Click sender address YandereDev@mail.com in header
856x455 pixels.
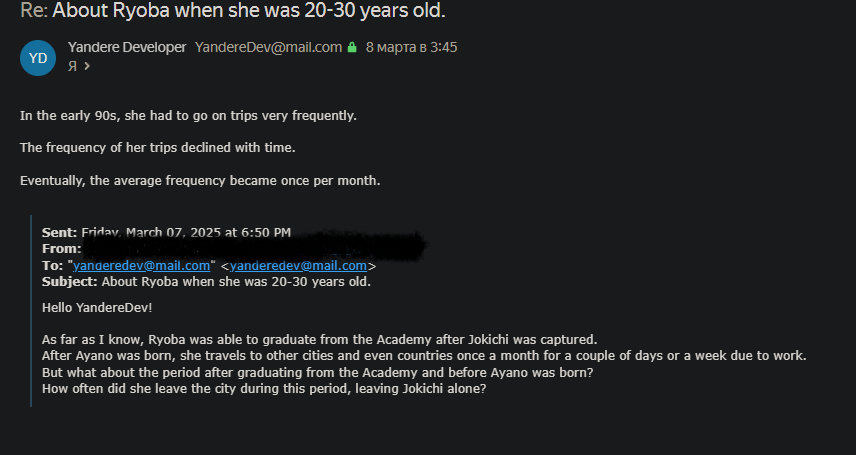click(268, 47)
